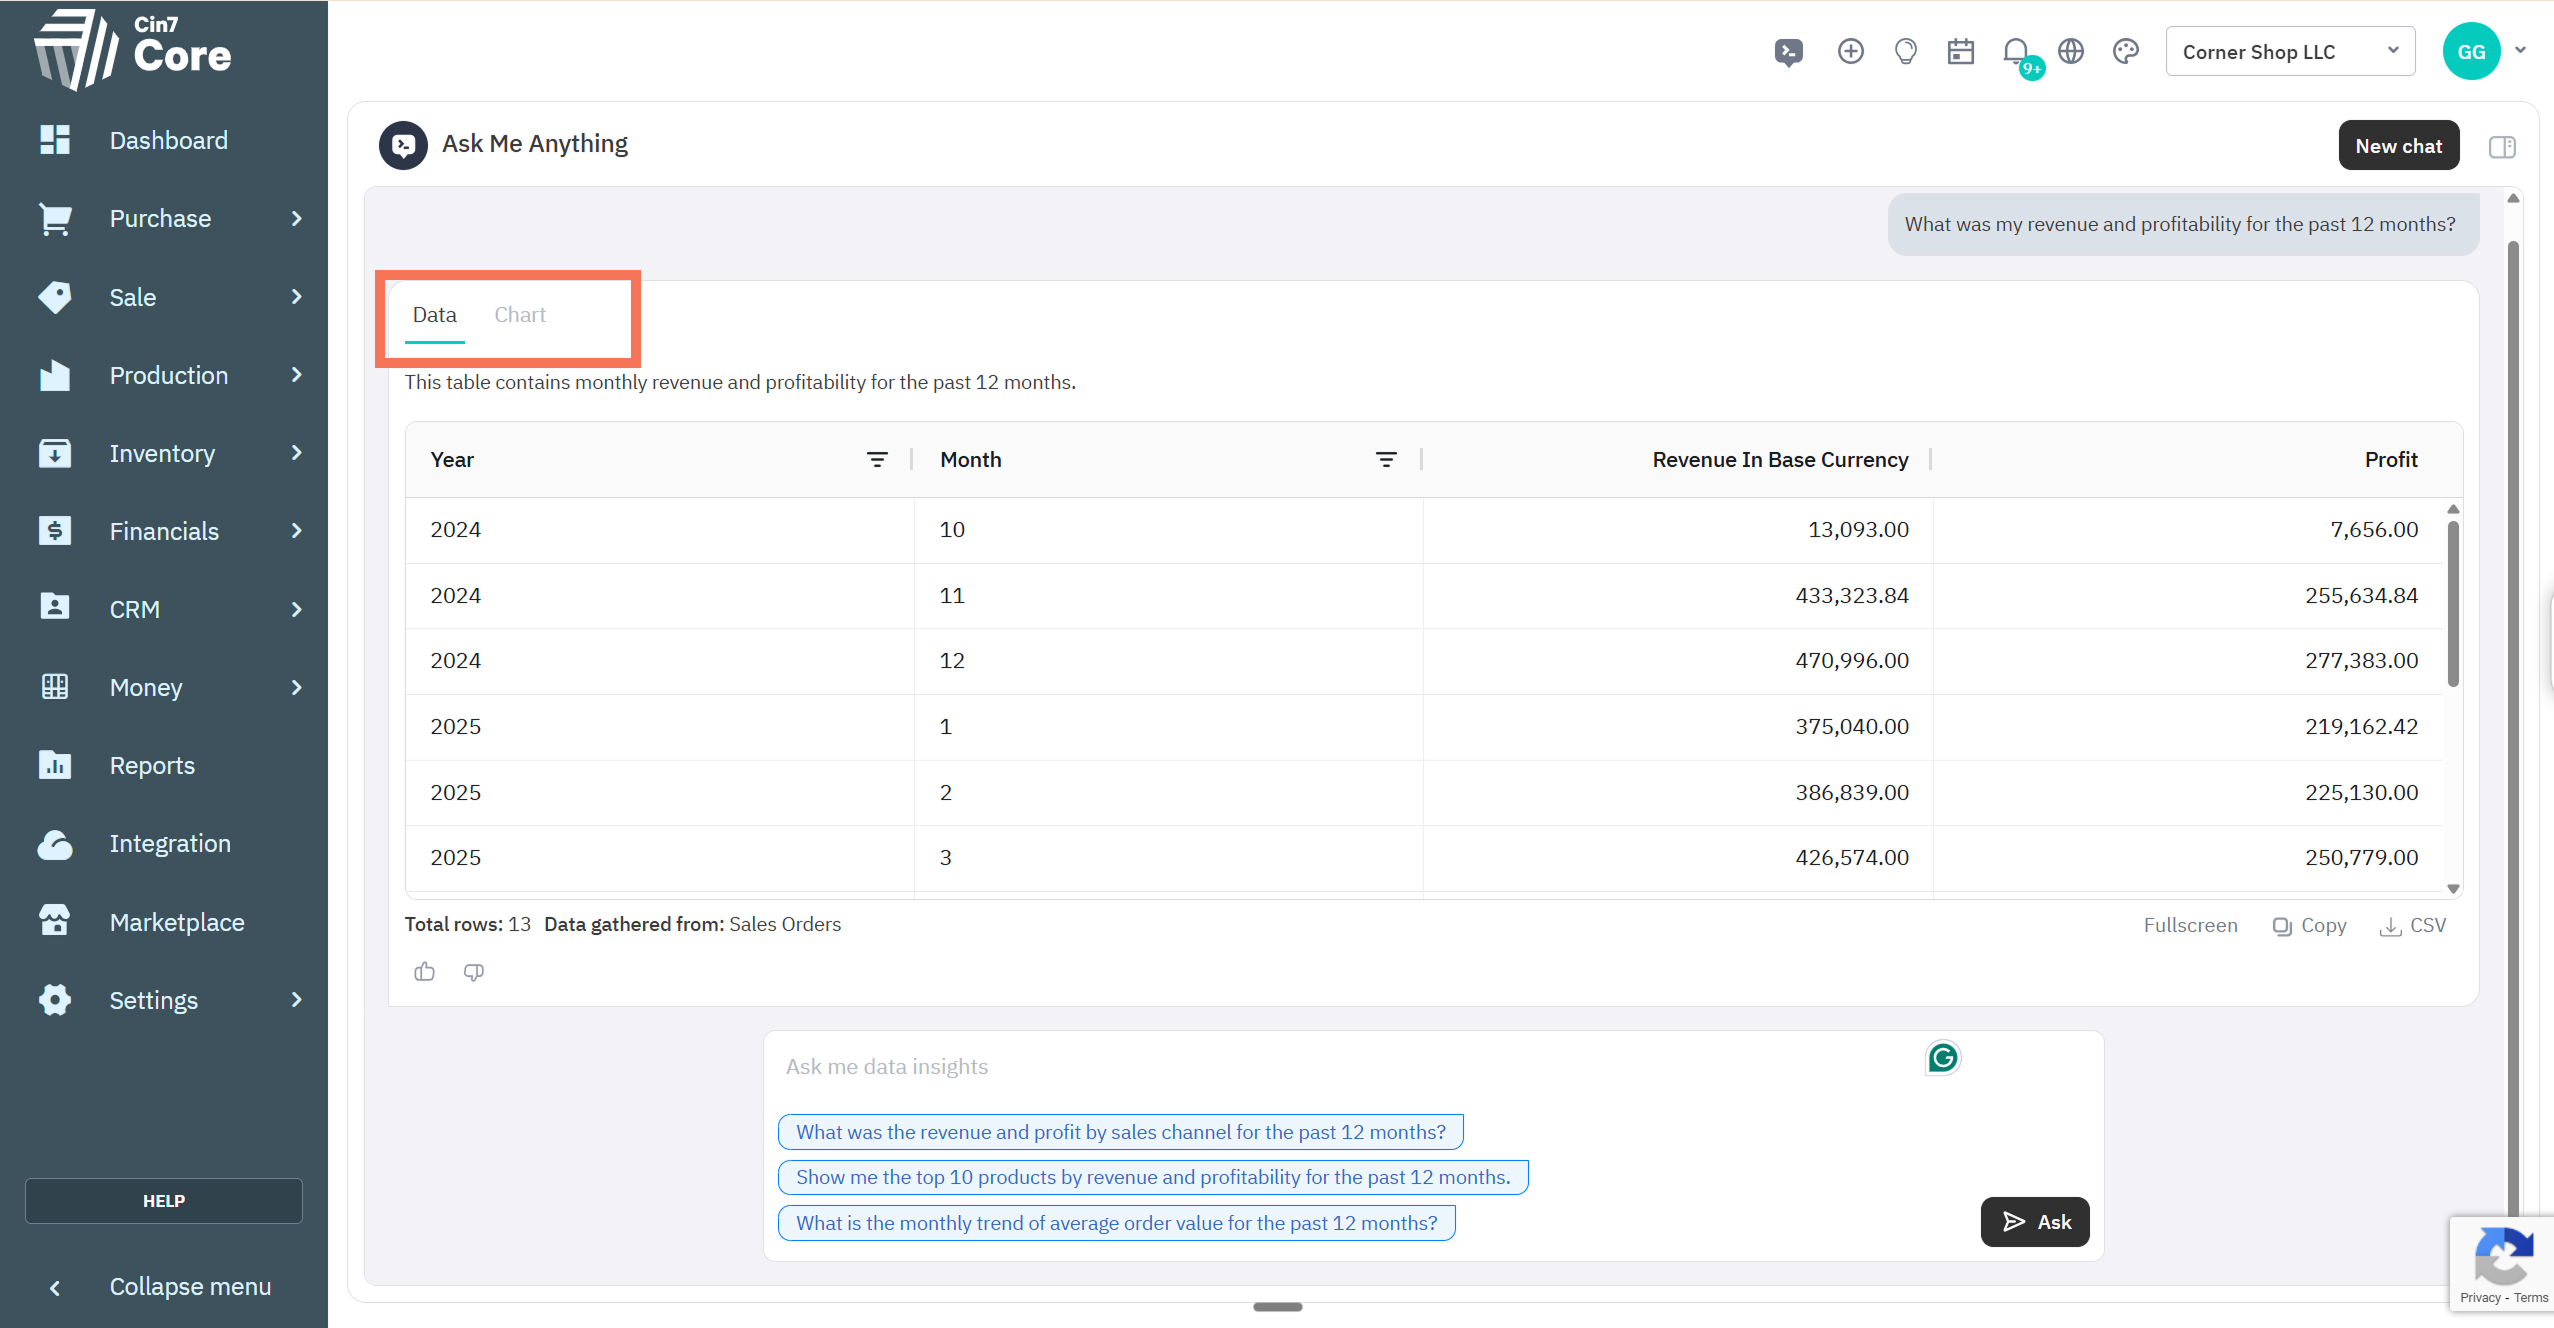Click the Inventory box icon
The height and width of the screenshot is (1328, 2554).
55,453
